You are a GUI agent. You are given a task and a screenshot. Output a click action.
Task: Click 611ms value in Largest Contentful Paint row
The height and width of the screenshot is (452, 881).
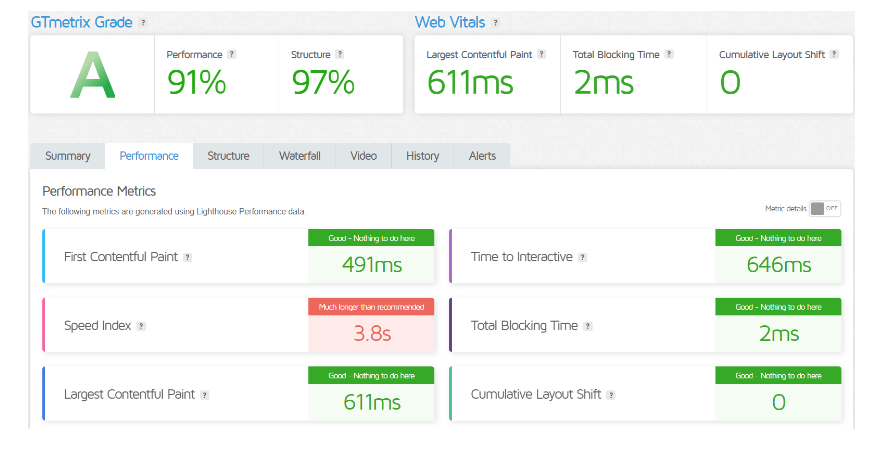point(372,403)
